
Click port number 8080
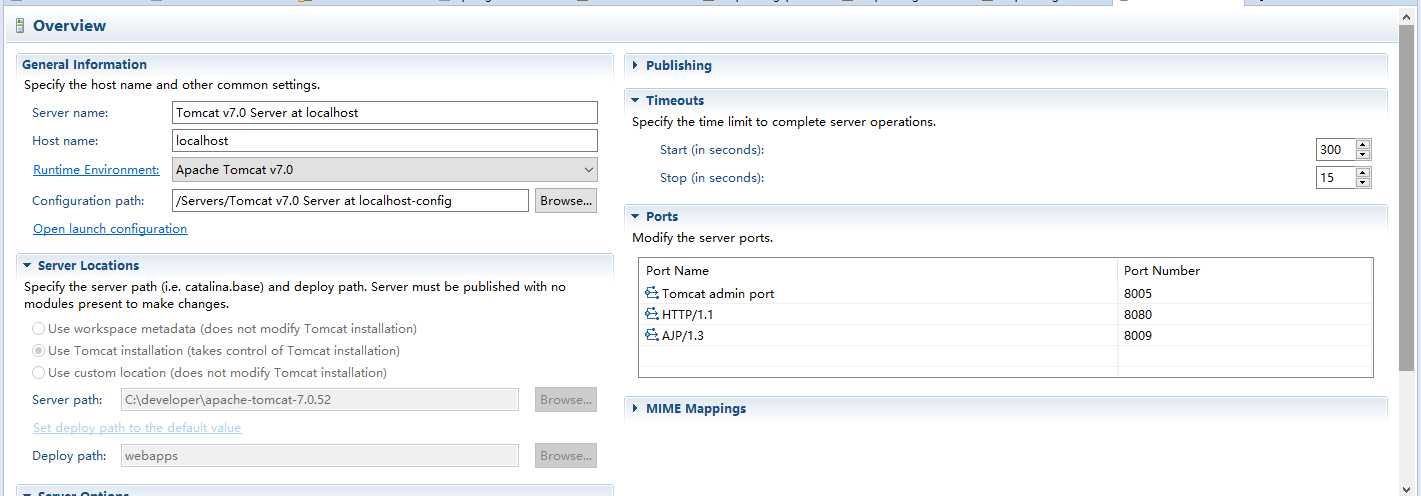[x=1138, y=315]
